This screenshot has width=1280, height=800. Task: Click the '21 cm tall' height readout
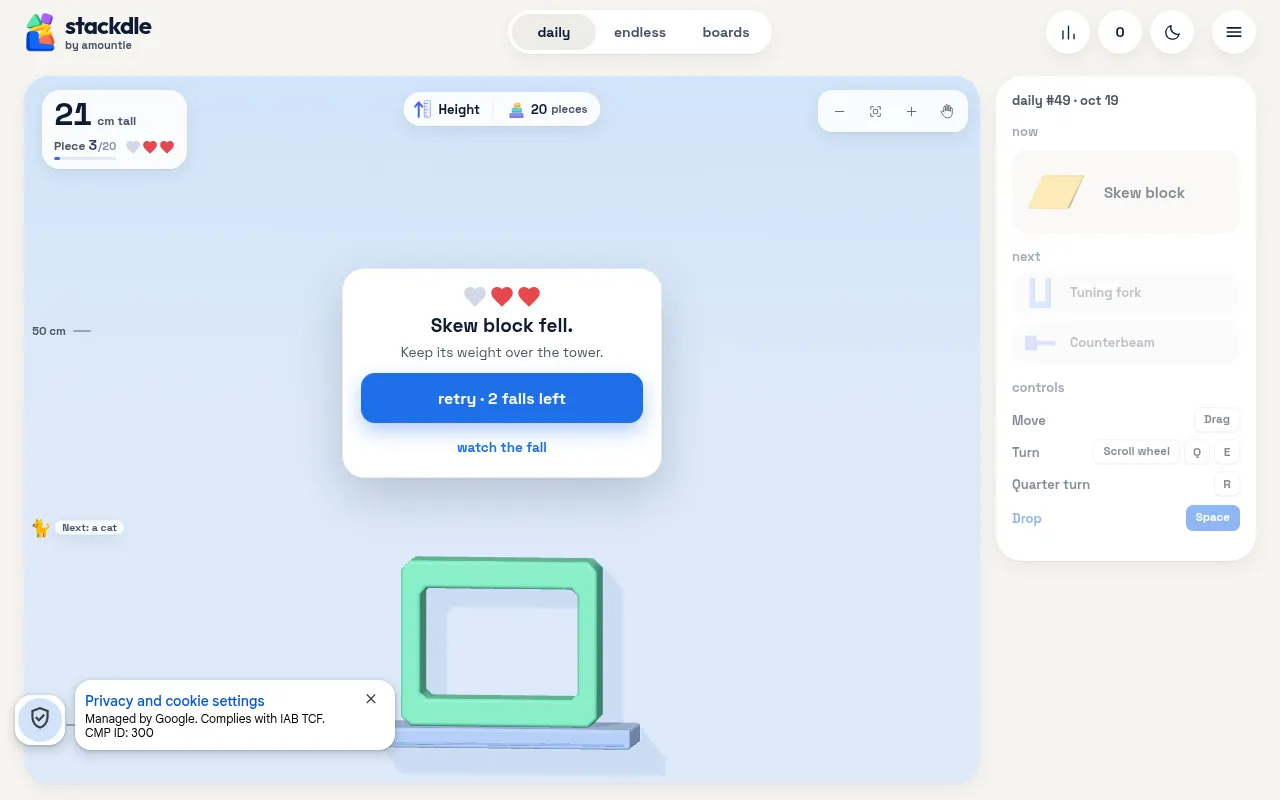click(95, 116)
